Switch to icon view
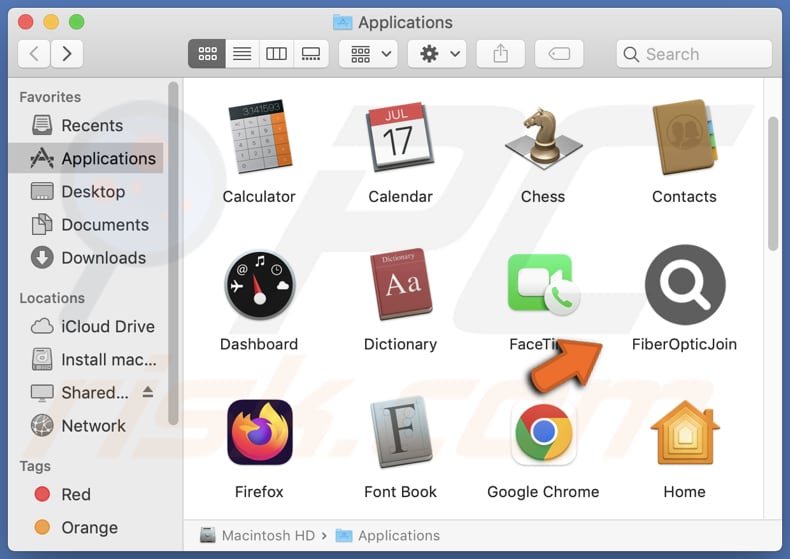Screen dimensions: 790x559 [x=207, y=53]
